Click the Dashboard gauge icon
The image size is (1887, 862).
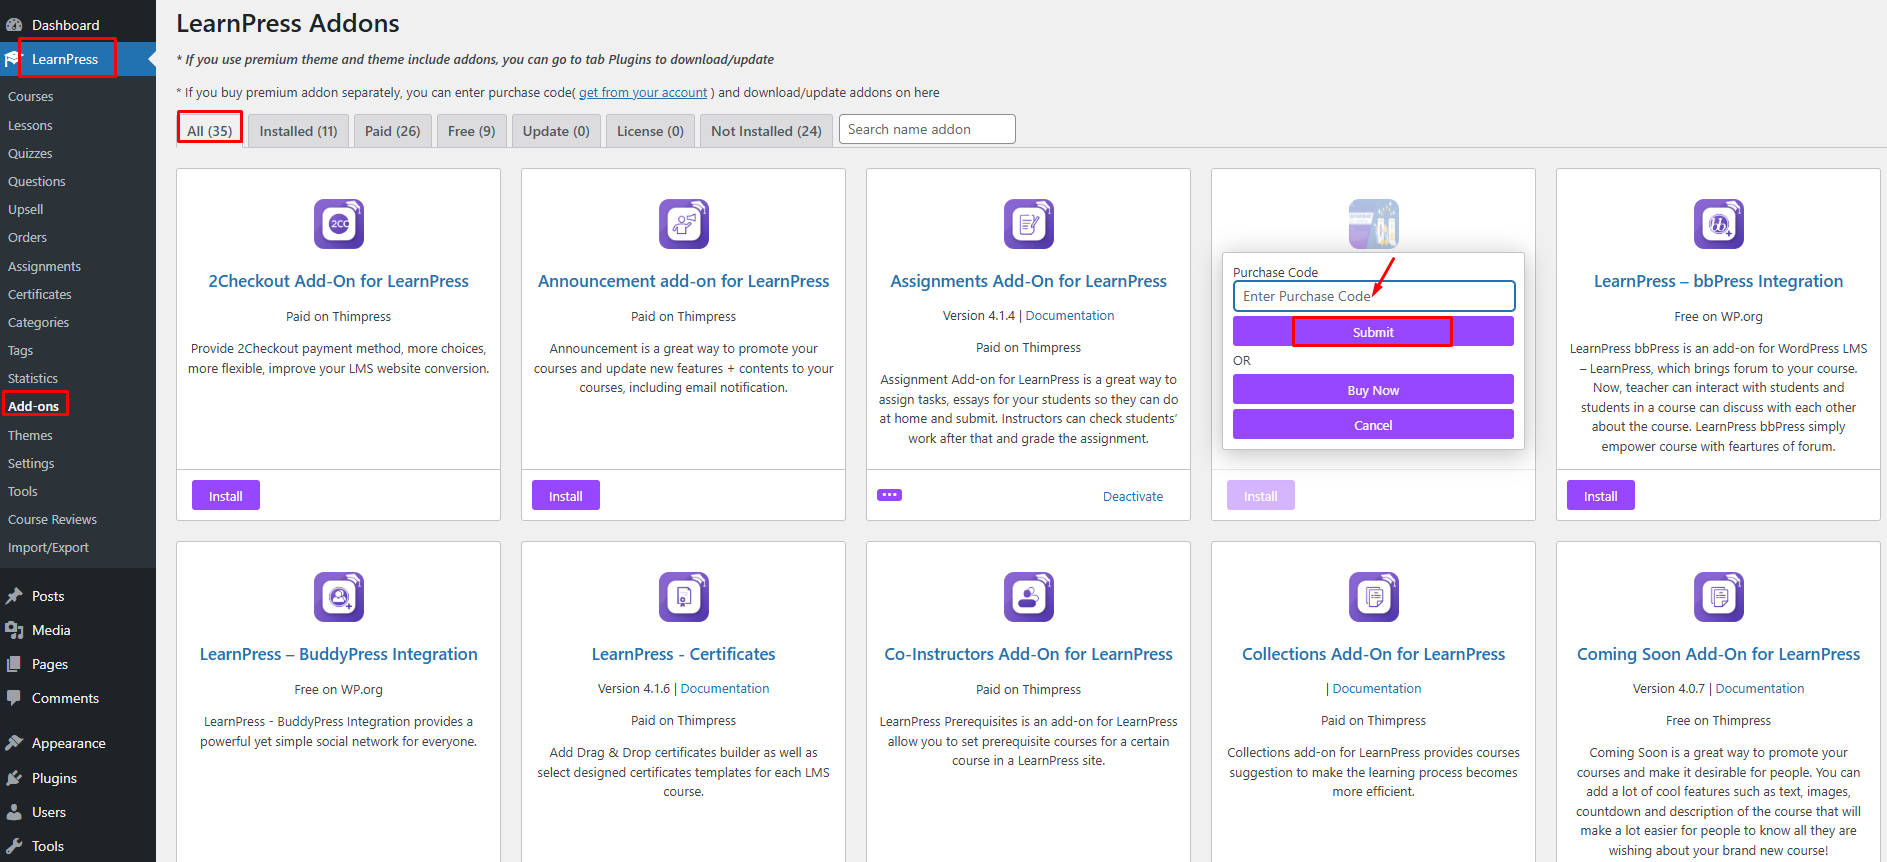coord(14,25)
